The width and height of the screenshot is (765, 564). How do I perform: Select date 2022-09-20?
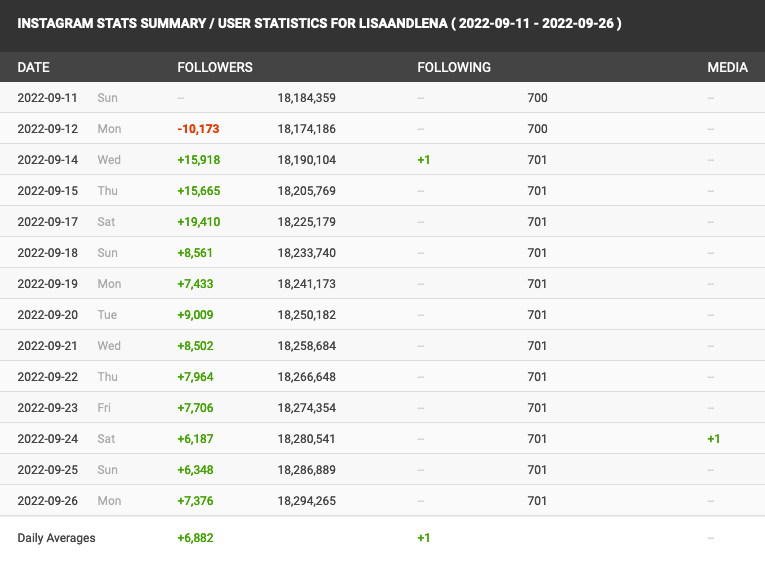click(x=48, y=315)
